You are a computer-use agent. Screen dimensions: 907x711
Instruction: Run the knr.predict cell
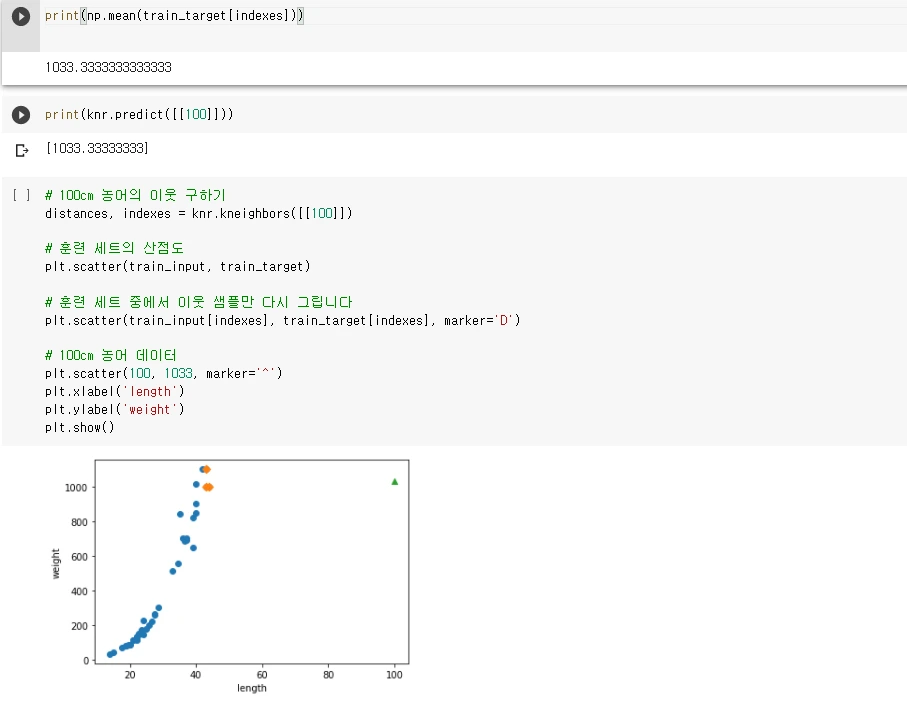(21, 115)
